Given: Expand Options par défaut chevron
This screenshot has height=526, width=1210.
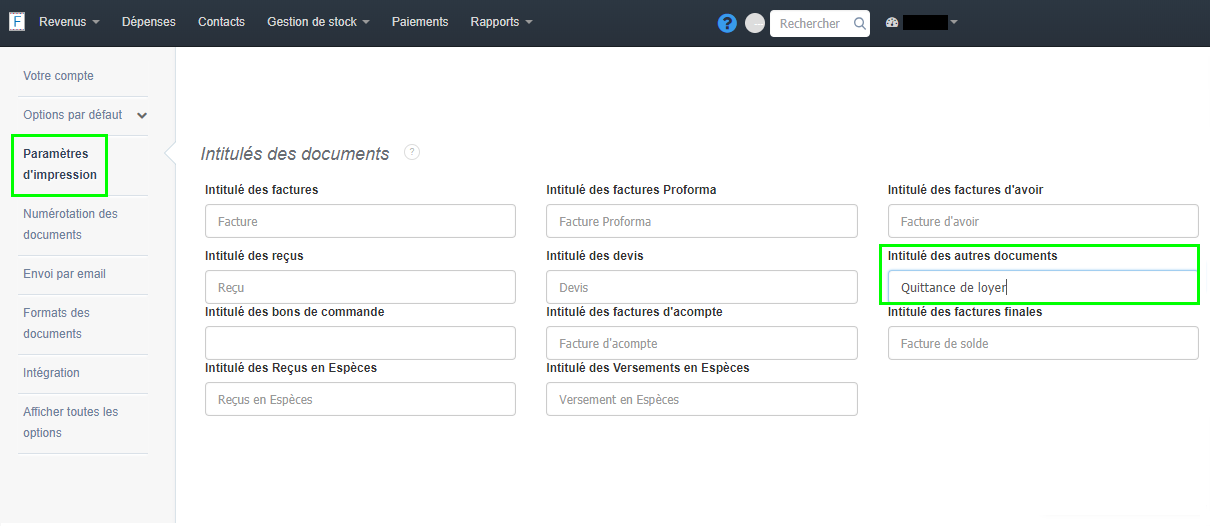Looking at the screenshot, I should point(142,115).
